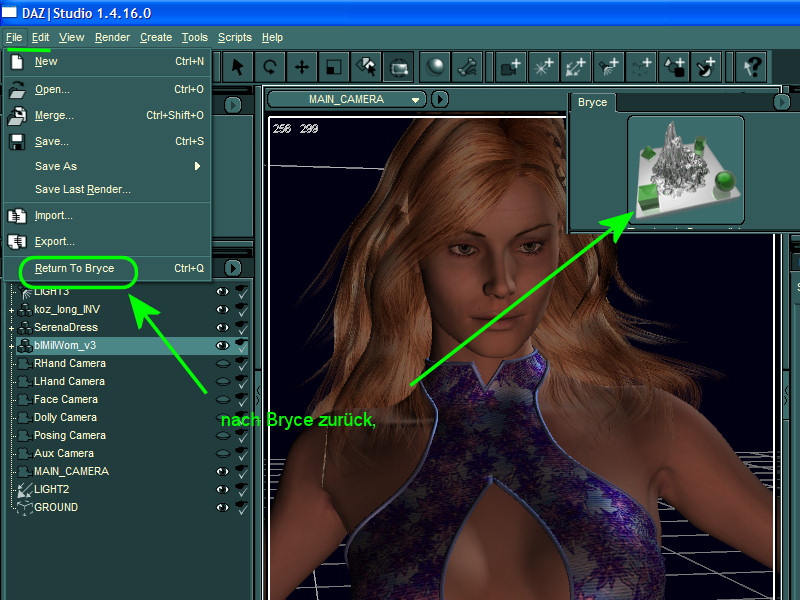This screenshot has height=600, width=800.
Task: Click the render viewport icon
Action: tap(398, 67)
